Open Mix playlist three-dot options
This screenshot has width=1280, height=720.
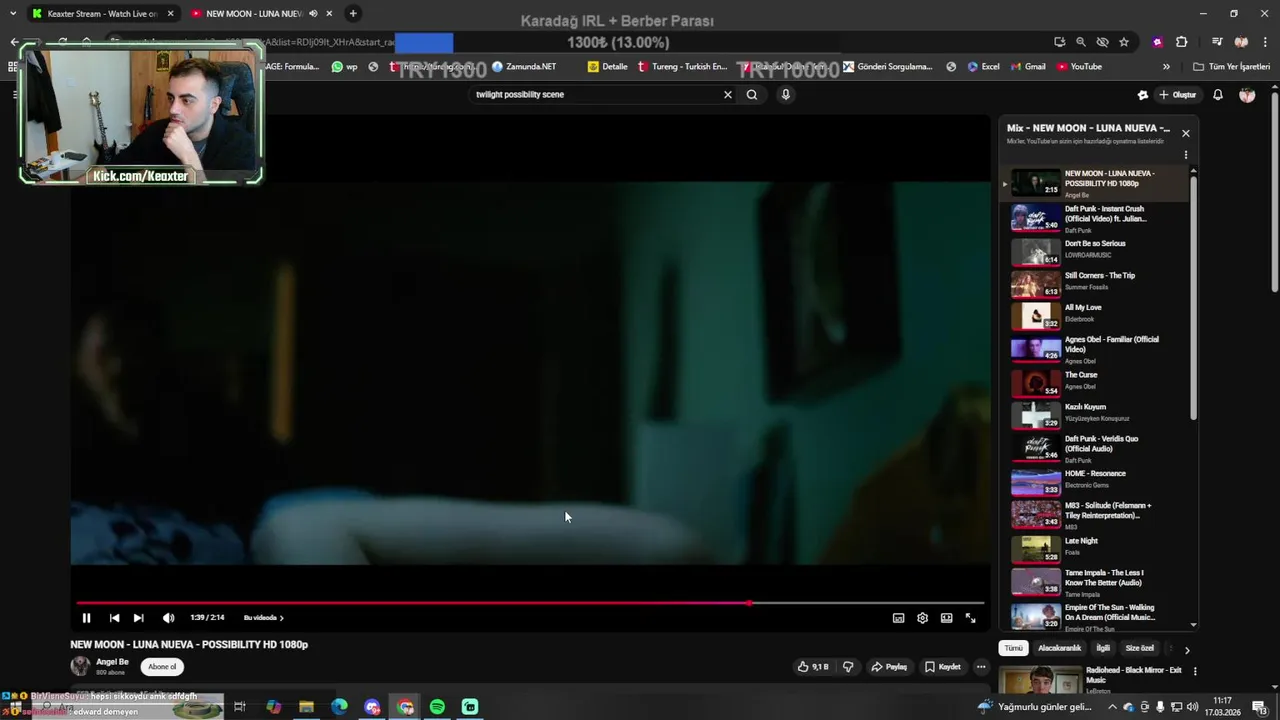tap(1186, 155)
